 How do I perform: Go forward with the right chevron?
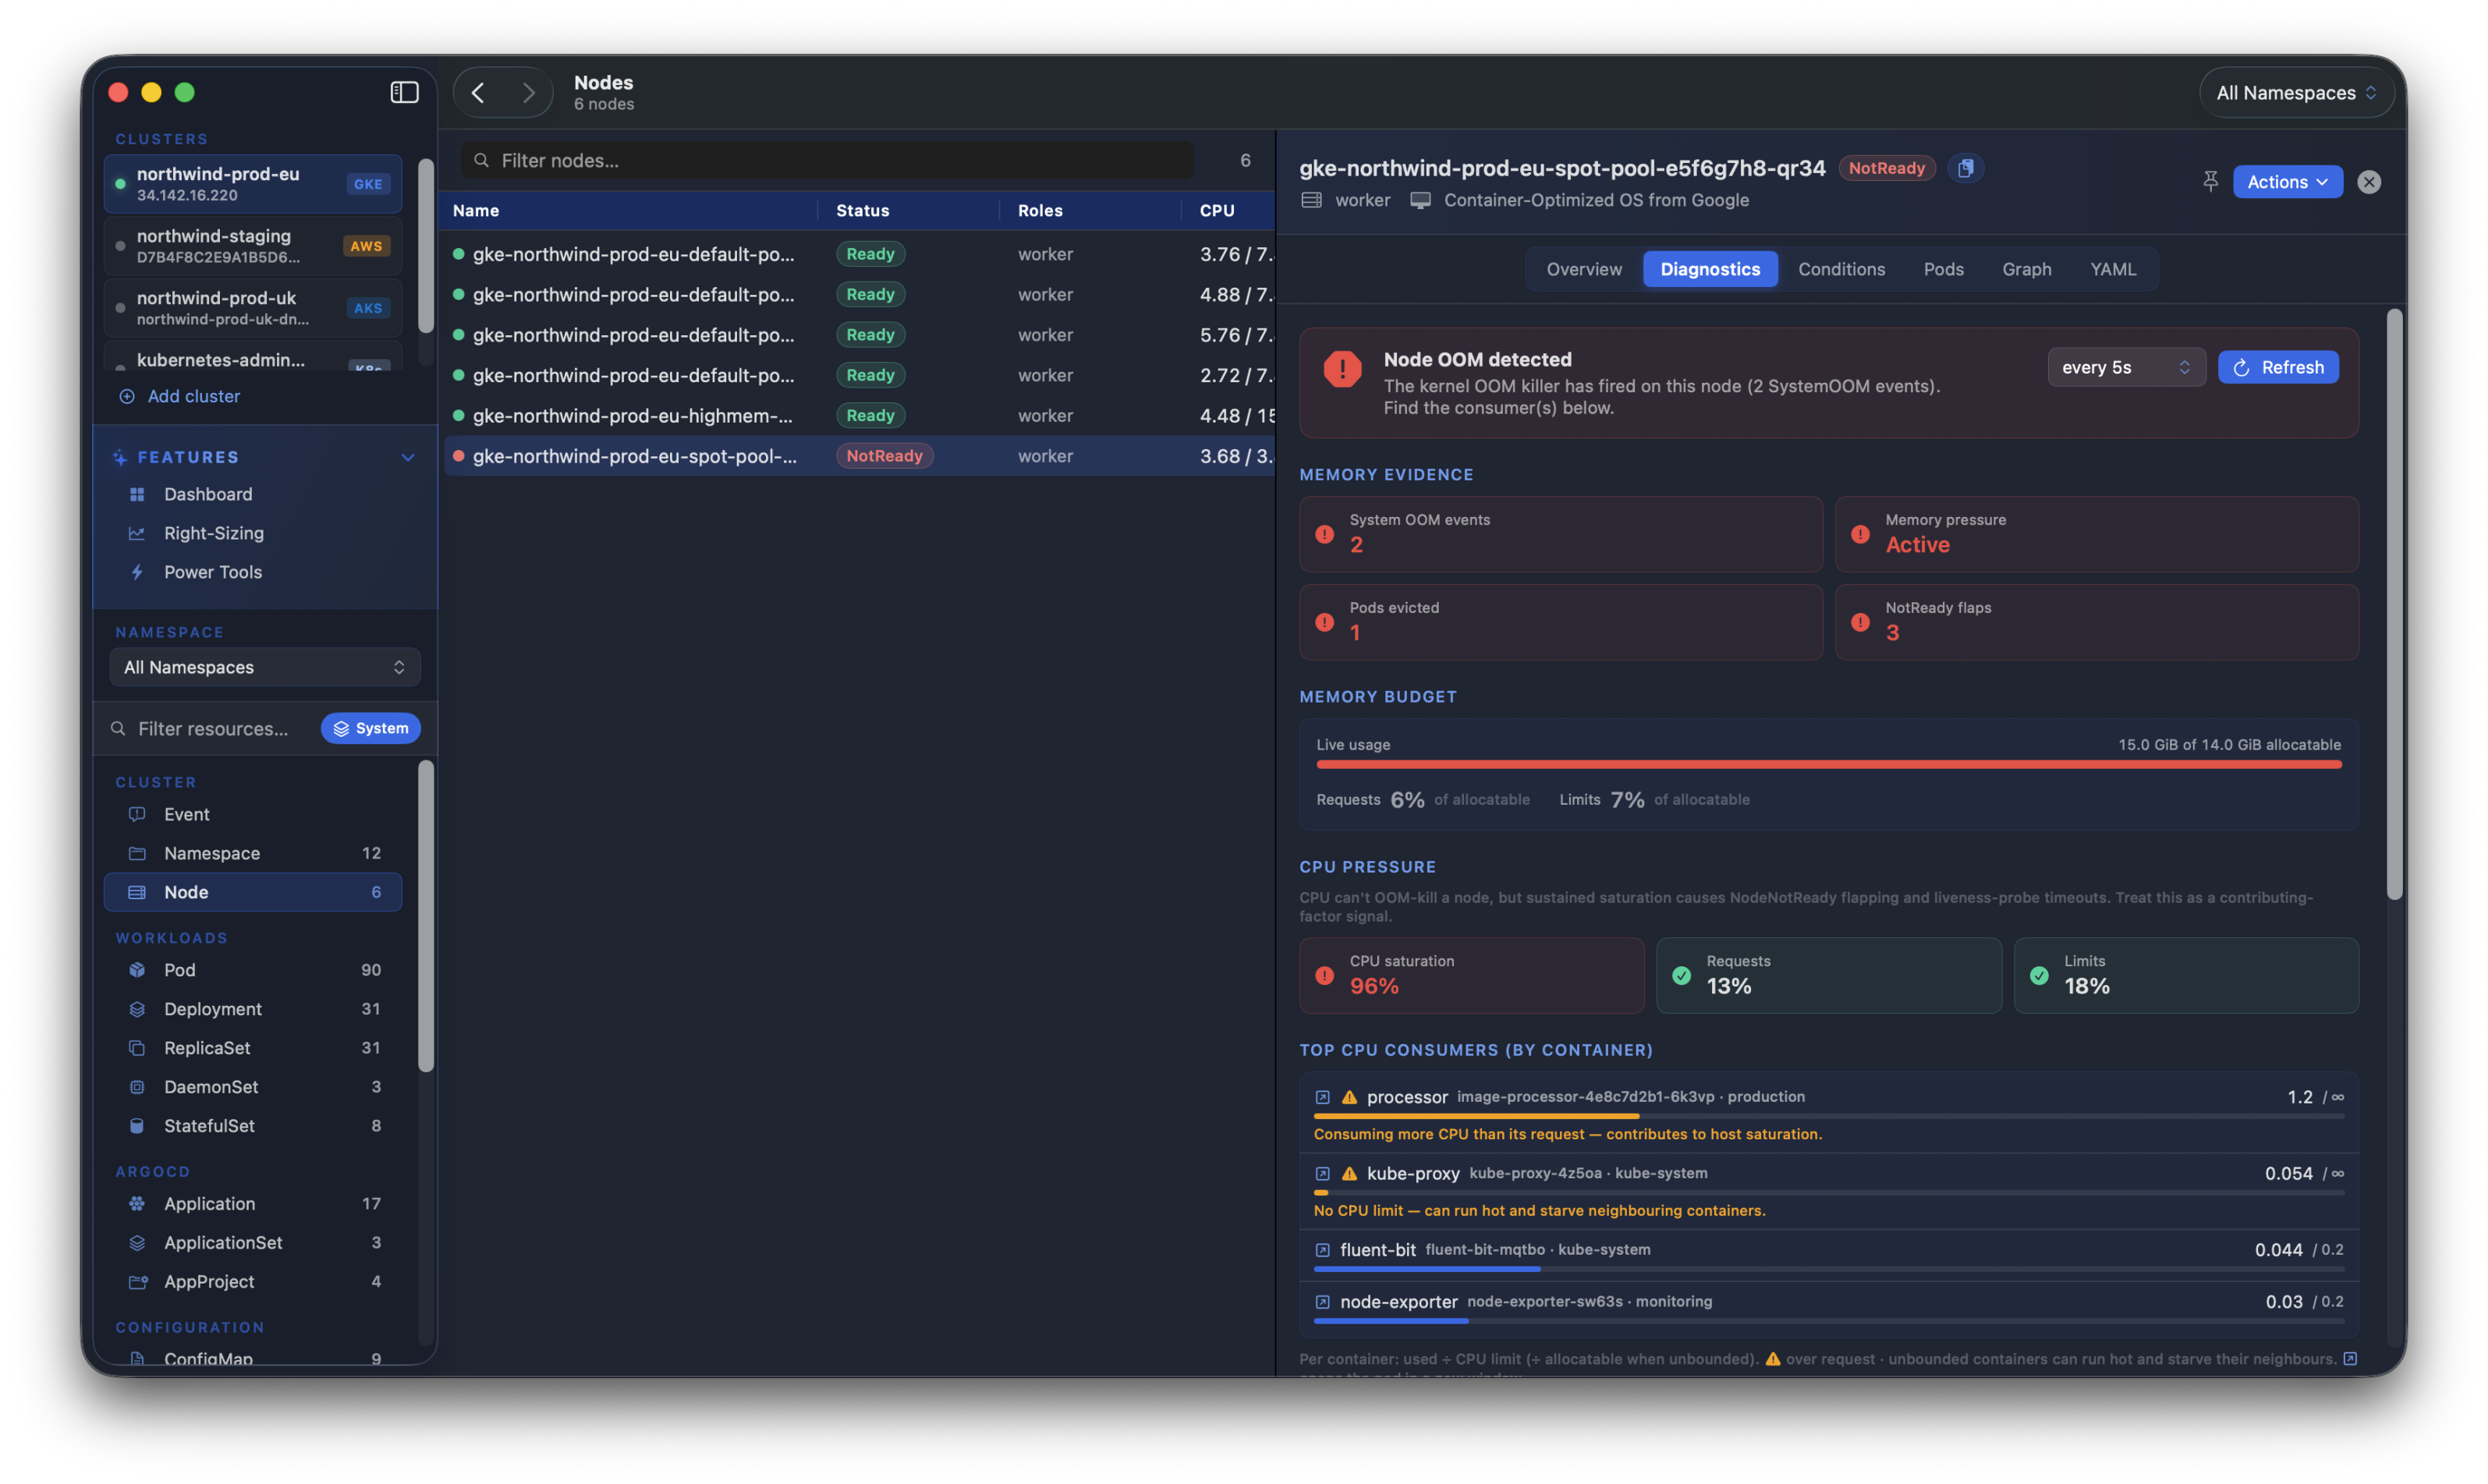point(528,92)
